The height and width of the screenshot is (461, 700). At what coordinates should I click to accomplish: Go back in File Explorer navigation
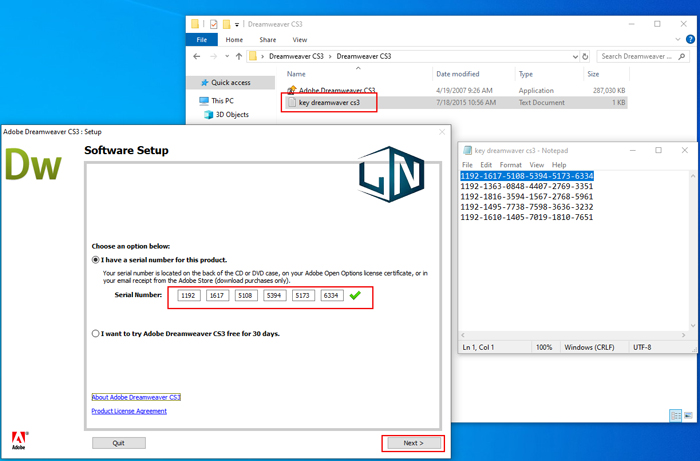click(x=197, y=56)
